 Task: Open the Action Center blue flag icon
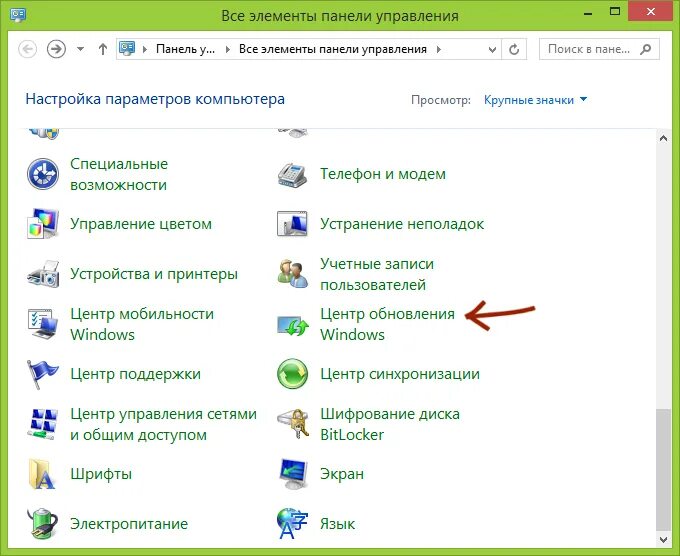pos(42,374)
